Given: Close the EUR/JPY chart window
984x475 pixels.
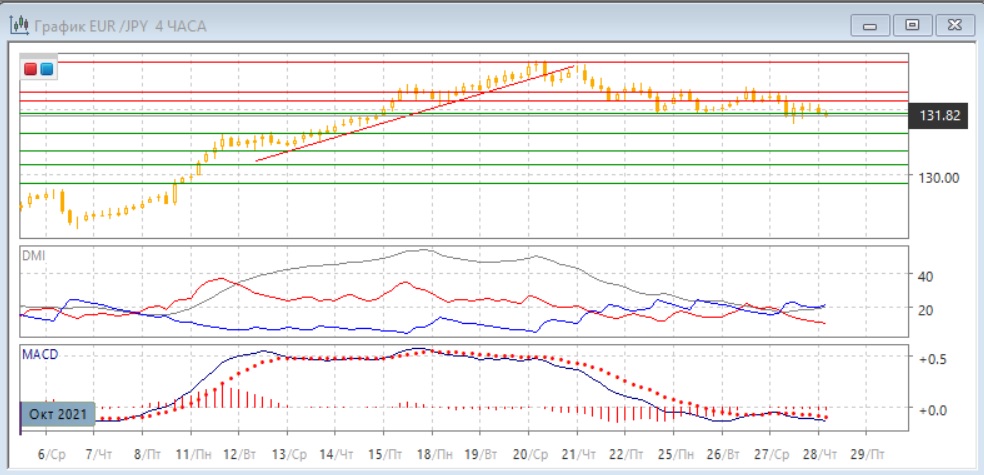Looking at the screenshot, I should (952, 25).
